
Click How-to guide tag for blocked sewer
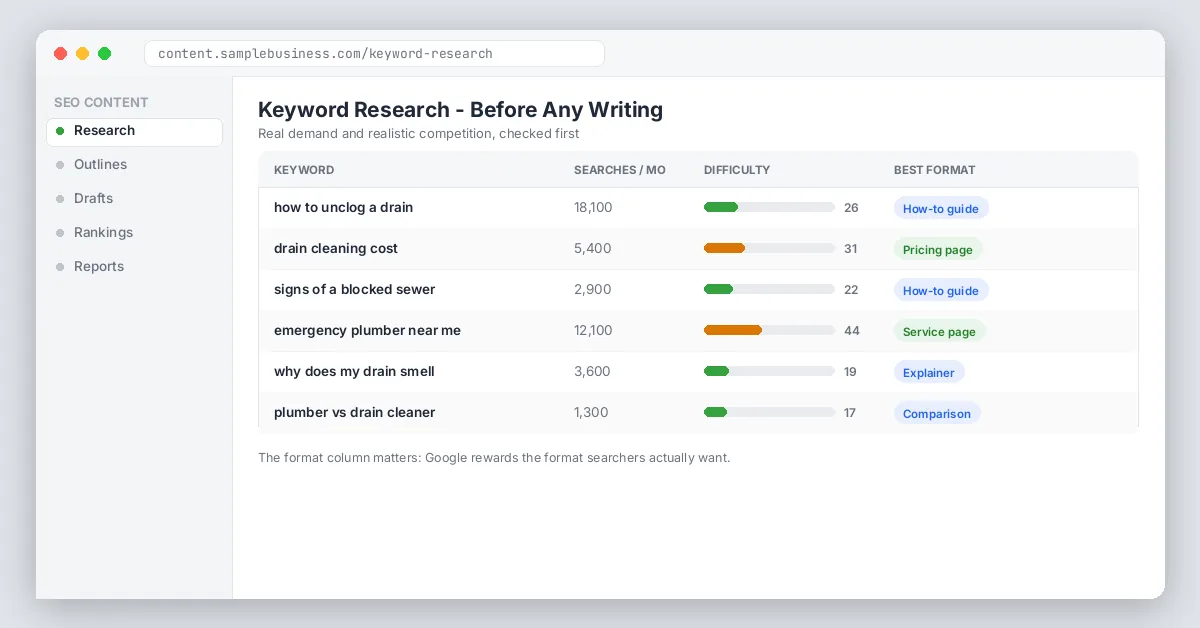[941, 291]
